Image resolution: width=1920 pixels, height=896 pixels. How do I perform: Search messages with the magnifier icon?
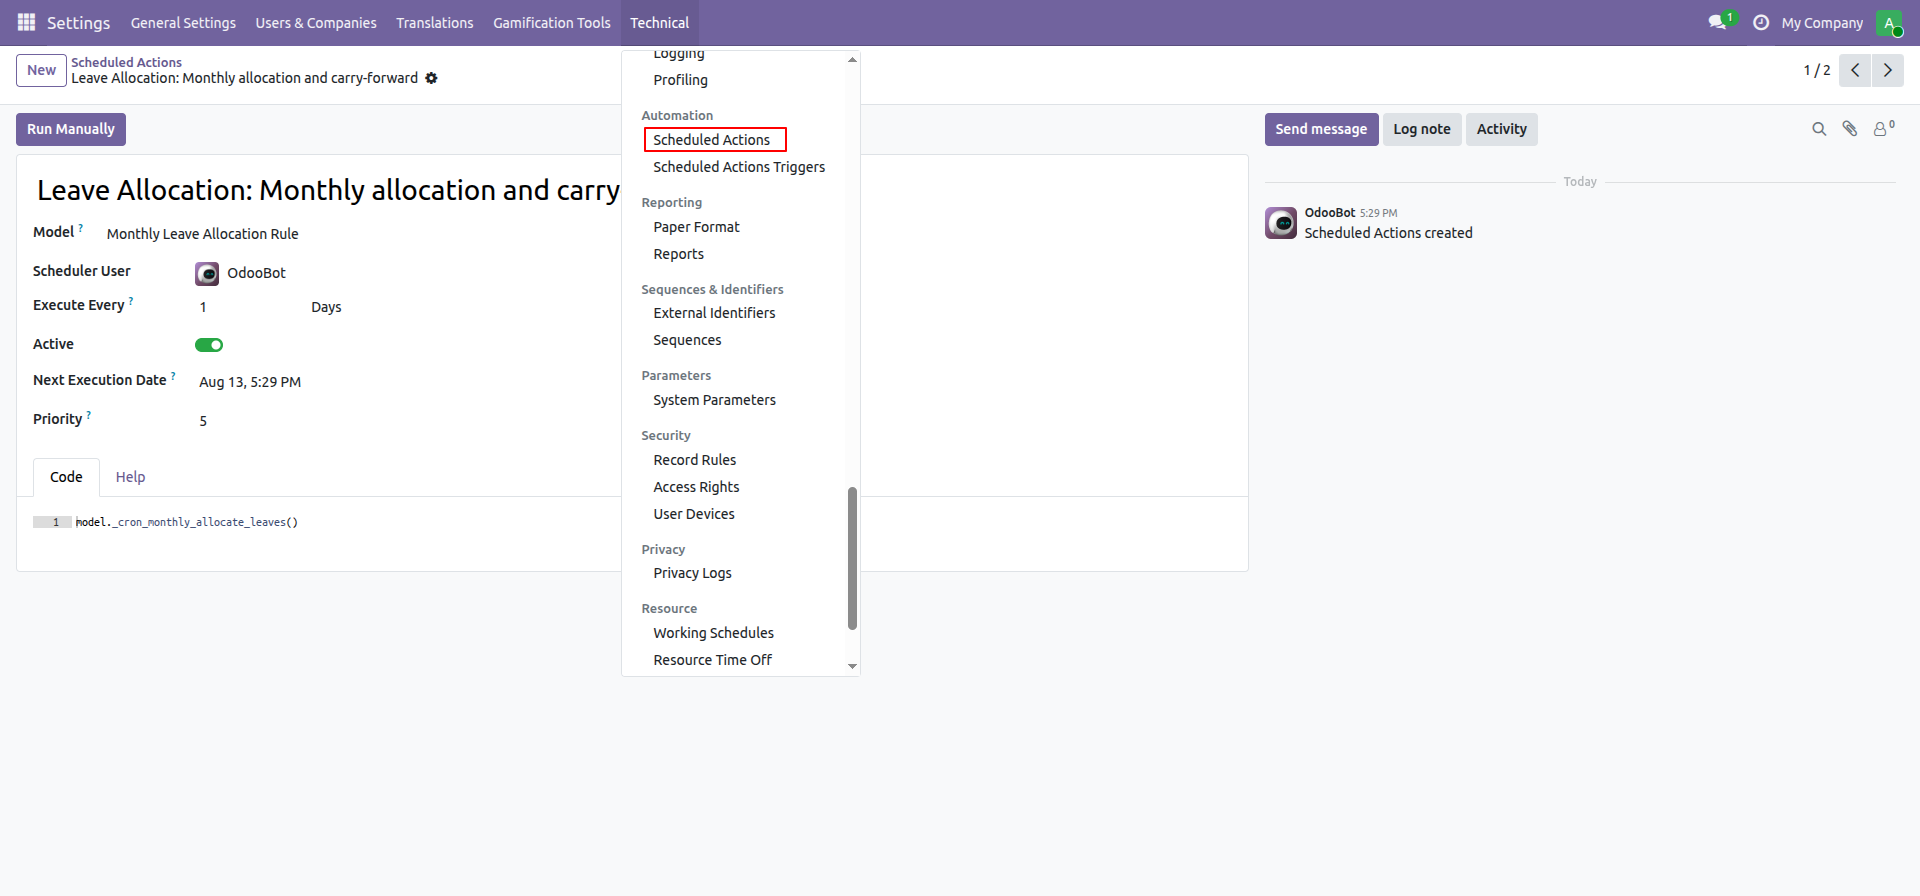[x=1819, y=129]
